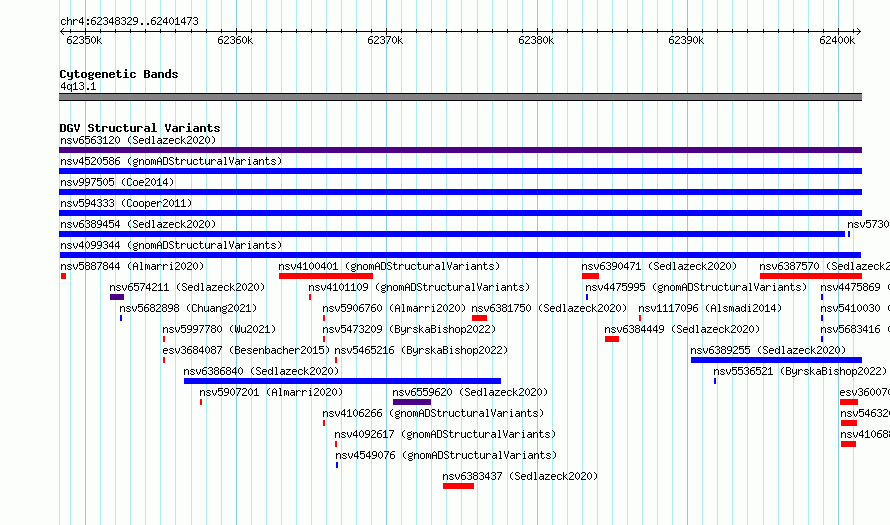Open variant label nsv4520586 (gnomADStructuralVariants)
Viewport: 890px width, 525px height.
click(171, 161)
